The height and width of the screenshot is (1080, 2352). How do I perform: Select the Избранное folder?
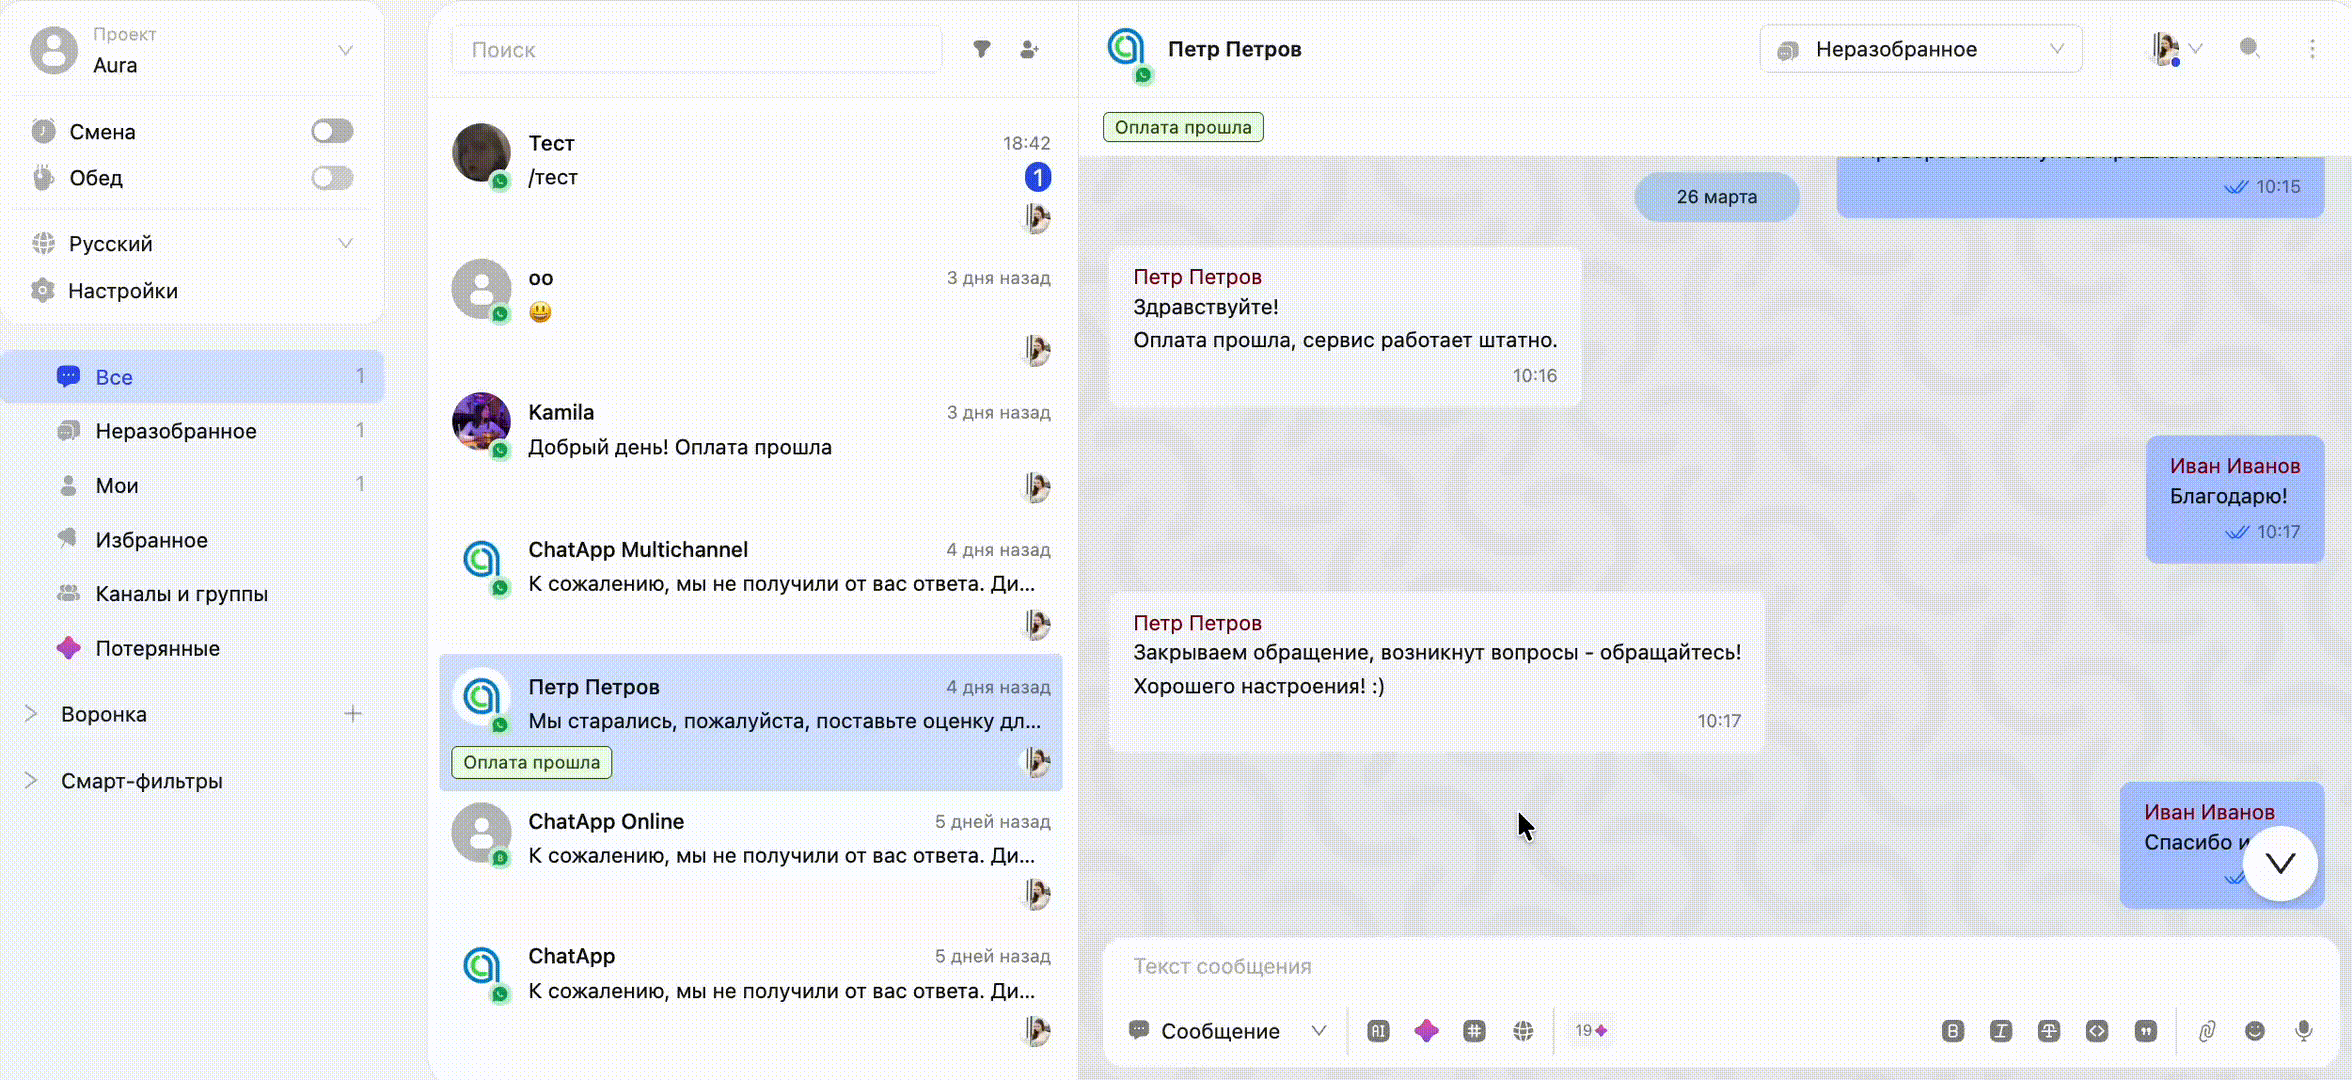click(x=151, y=540)
